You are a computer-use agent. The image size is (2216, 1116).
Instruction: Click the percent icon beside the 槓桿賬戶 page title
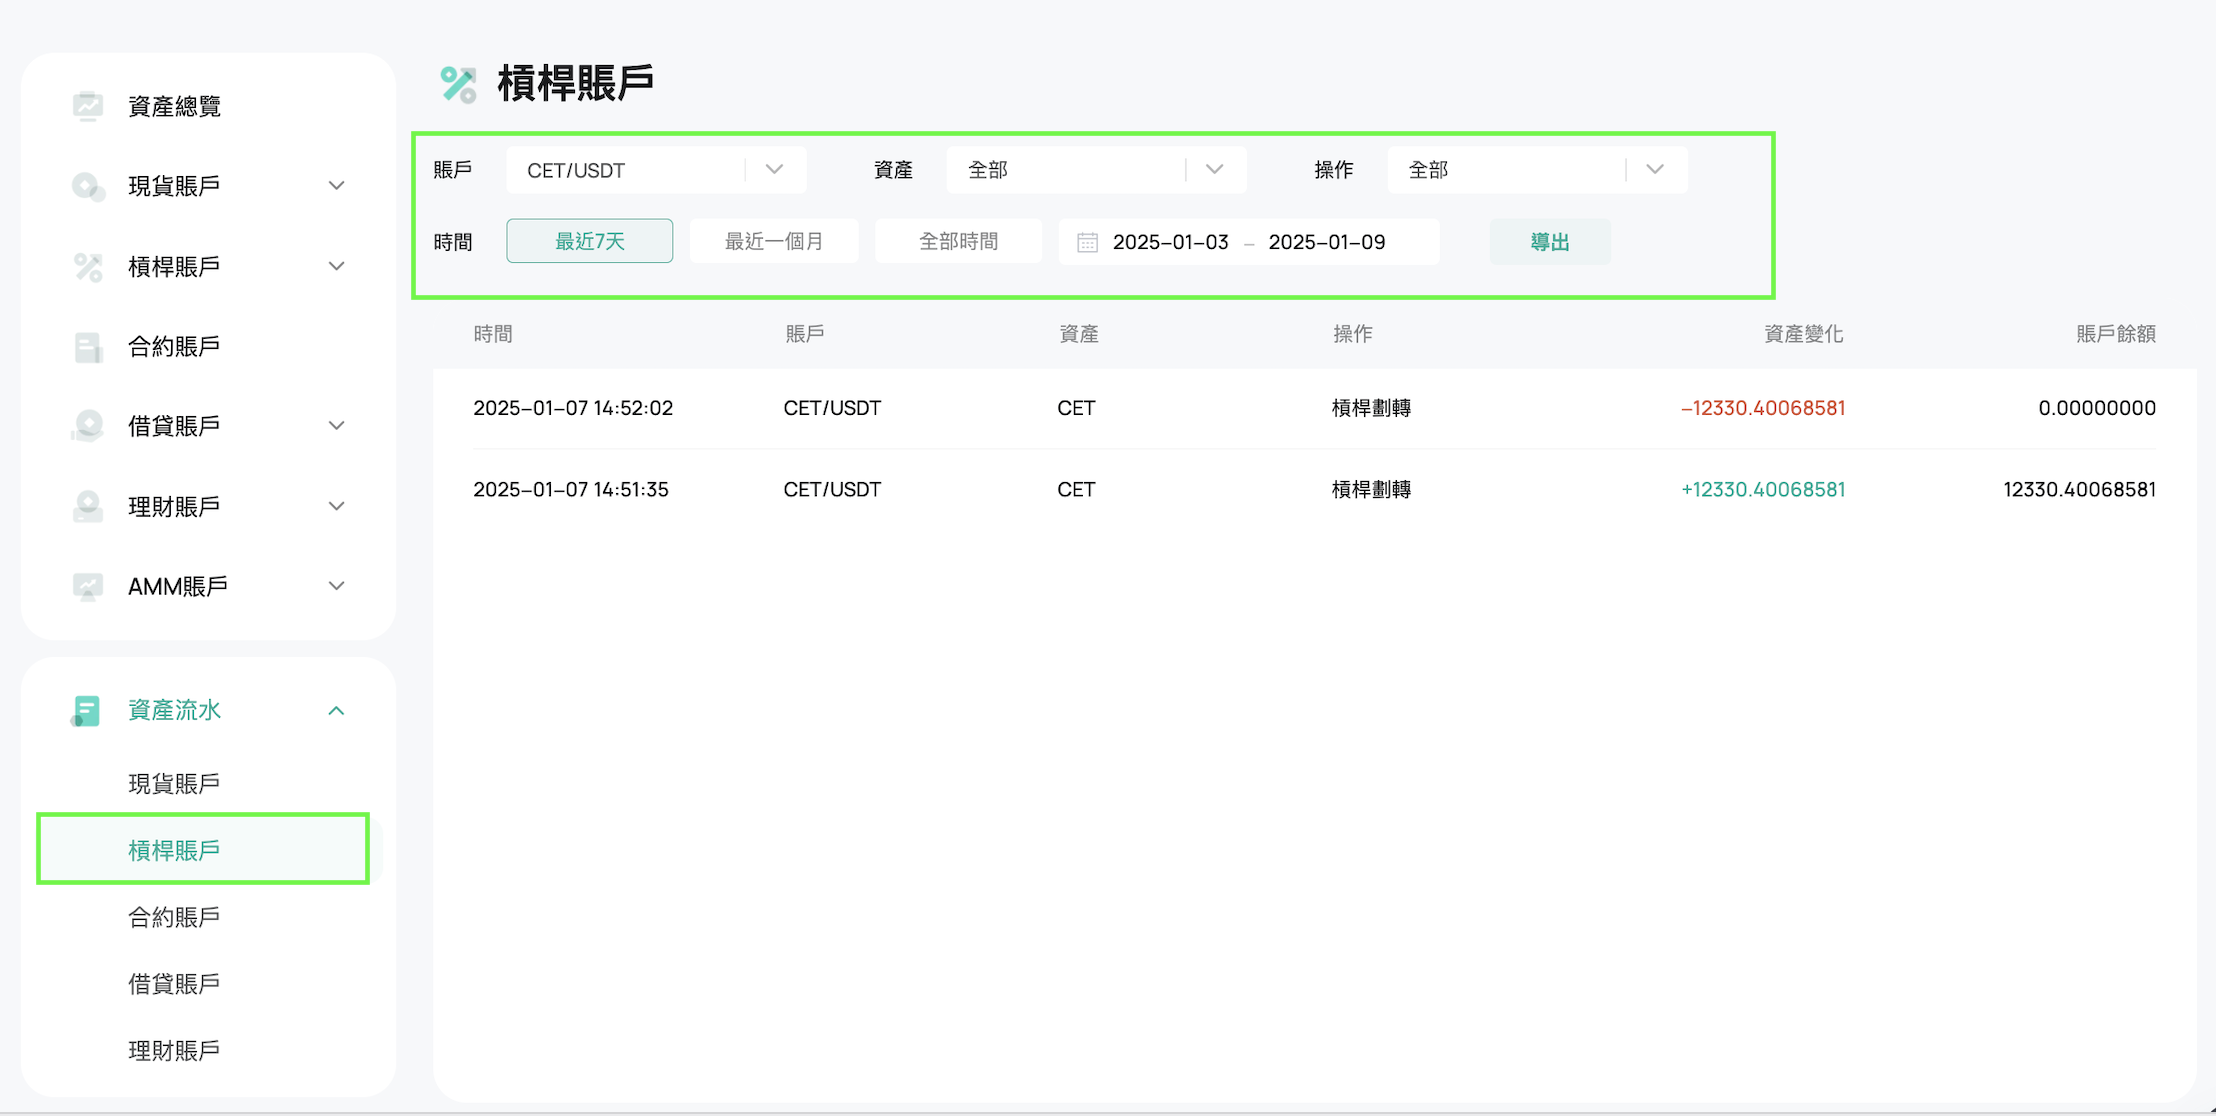pos(459,84)
